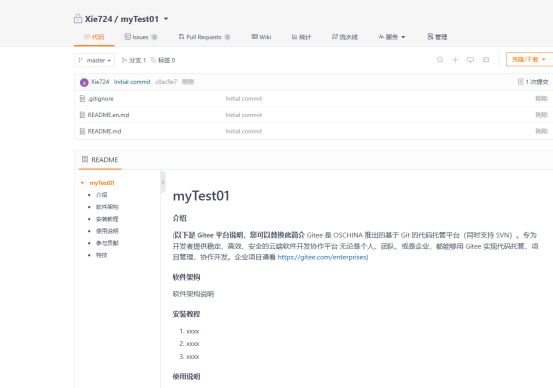553x388 pixels.
Task: Open the 统计 statistics tab
Action: coord(301,37)
